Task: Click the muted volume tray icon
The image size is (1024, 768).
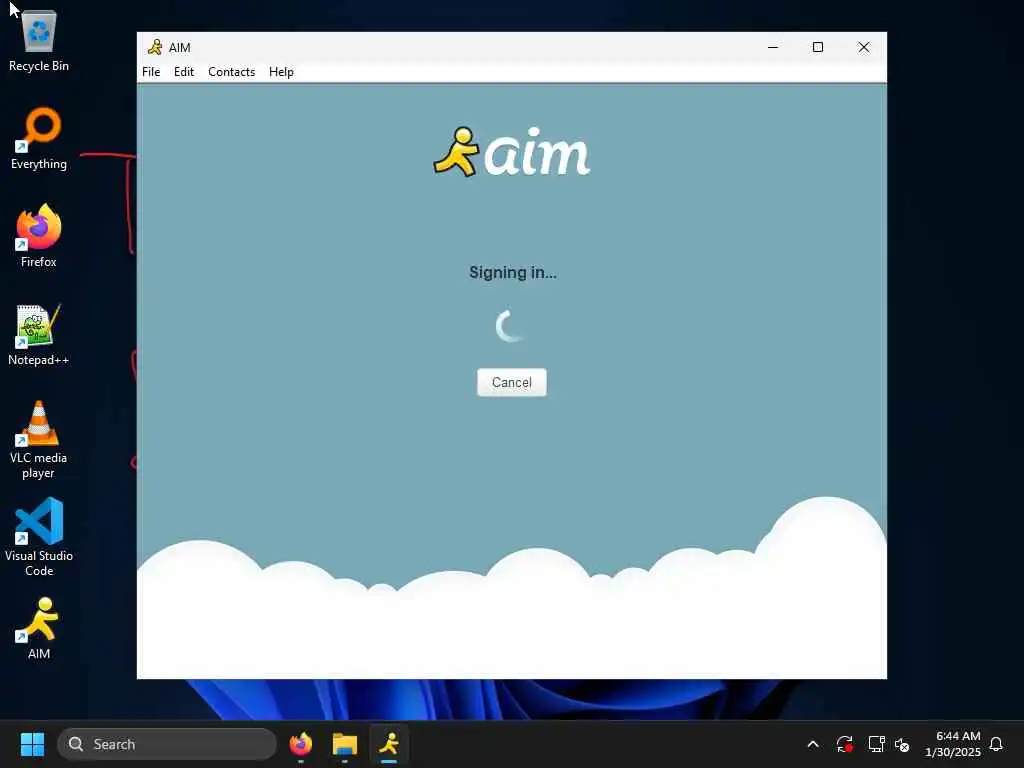Action: (903, 744)
